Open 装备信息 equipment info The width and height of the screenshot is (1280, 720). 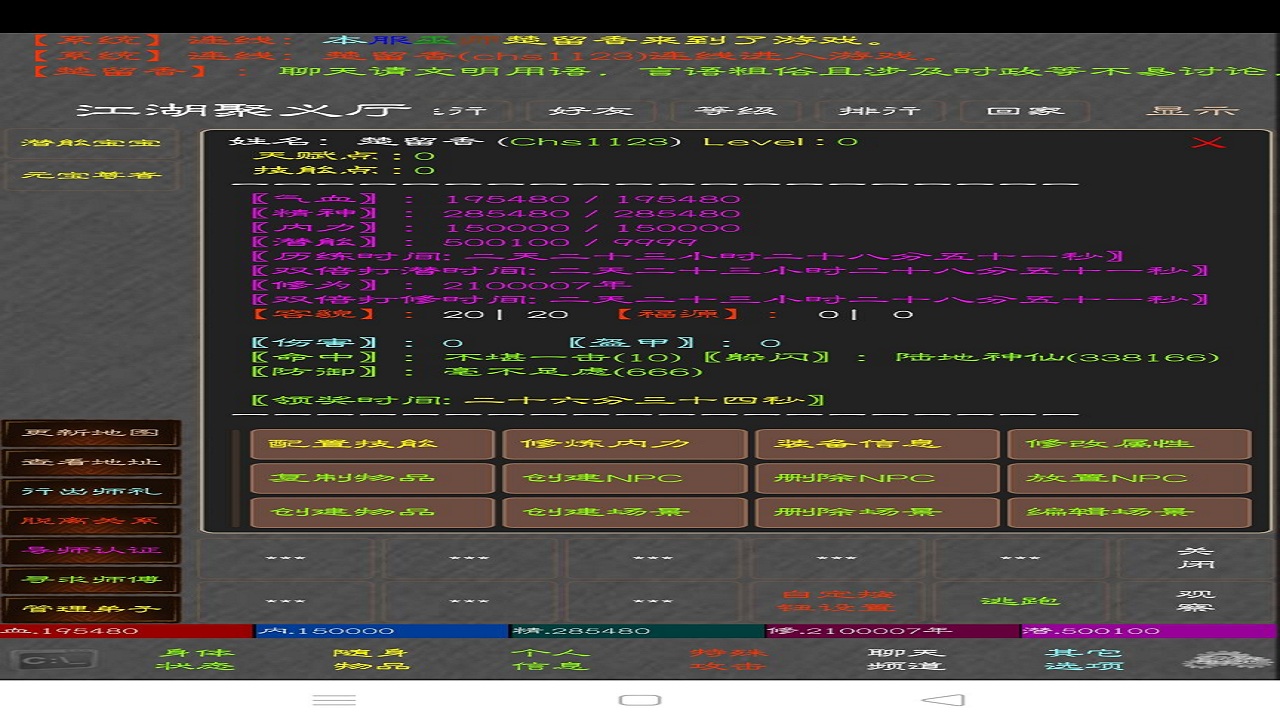click(877, 444)
